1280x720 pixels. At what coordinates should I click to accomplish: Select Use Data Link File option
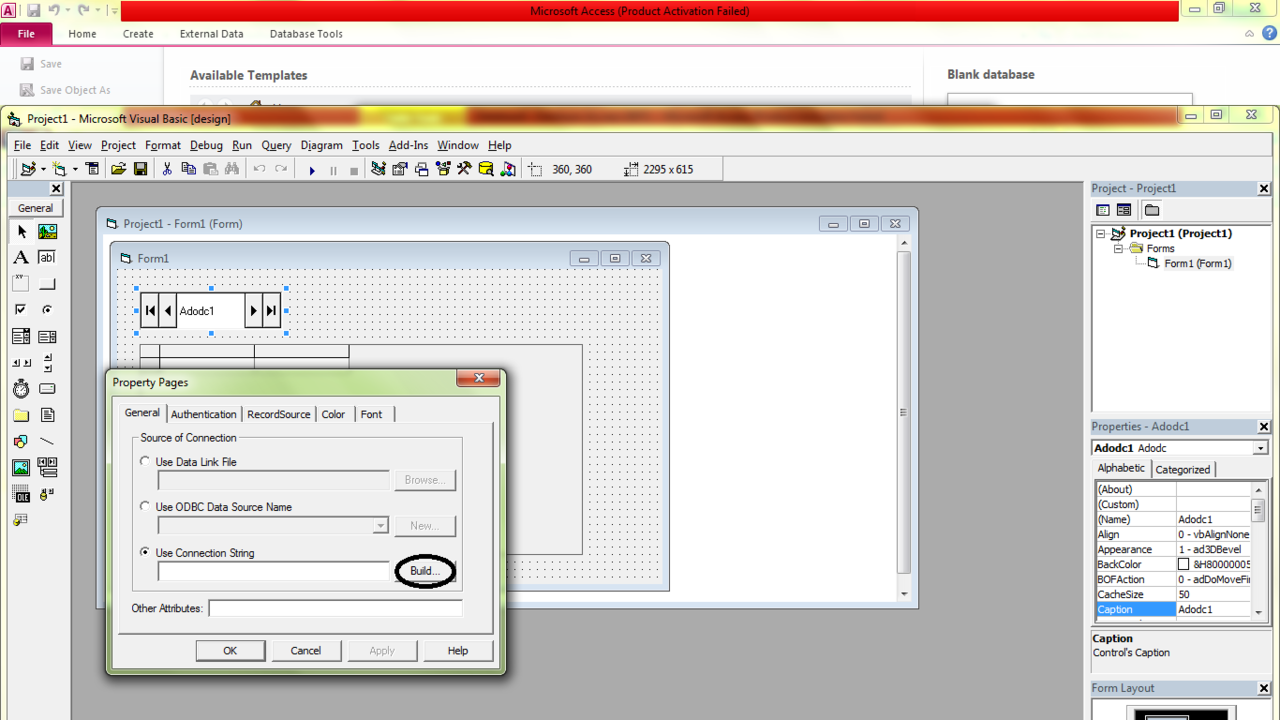(x=145, y=462)
